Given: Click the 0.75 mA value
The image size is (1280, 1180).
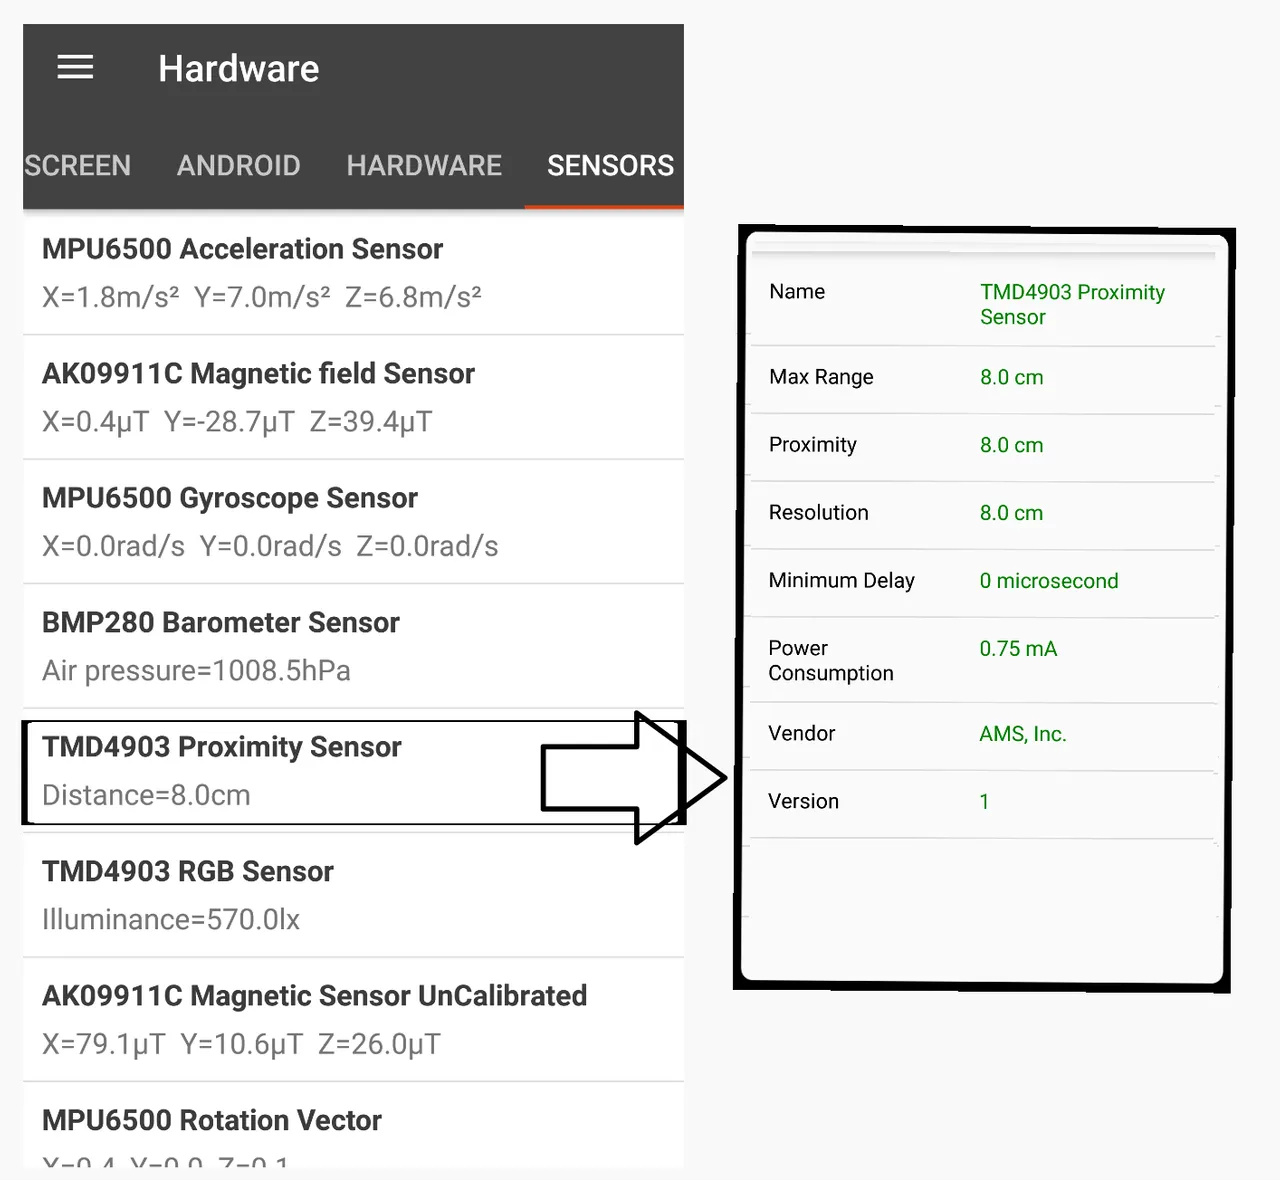Looking at the screenshot, I should pyautogui.click(x=1018, y=648).
